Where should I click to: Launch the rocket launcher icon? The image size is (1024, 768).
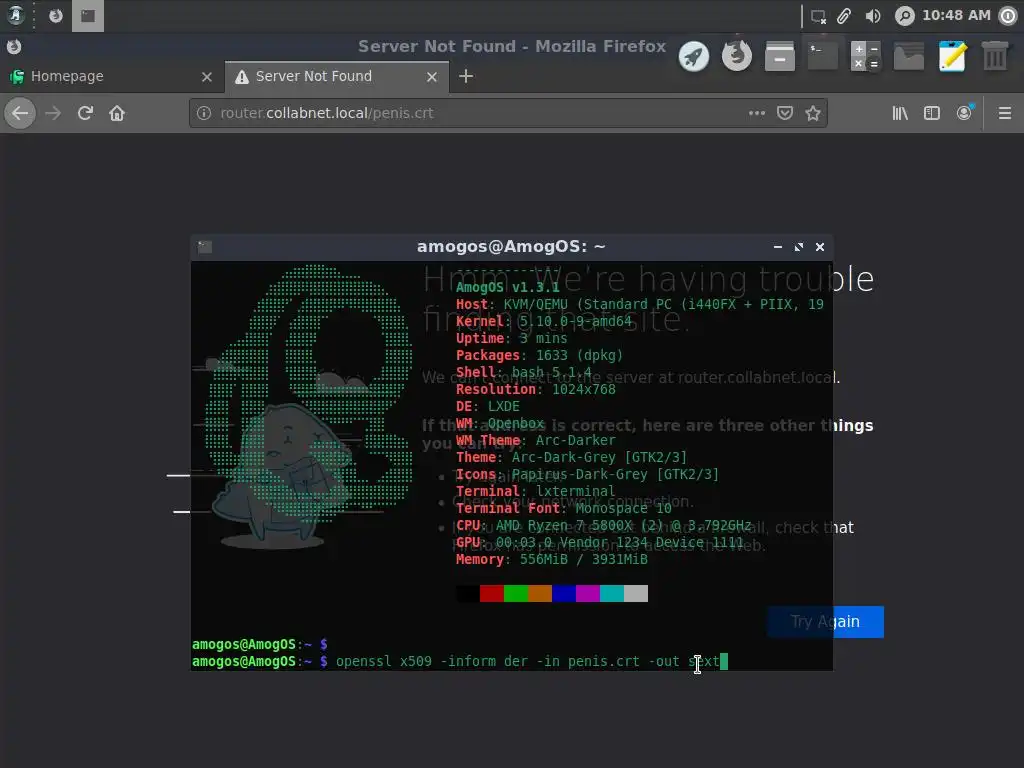[x=694, y=56]
